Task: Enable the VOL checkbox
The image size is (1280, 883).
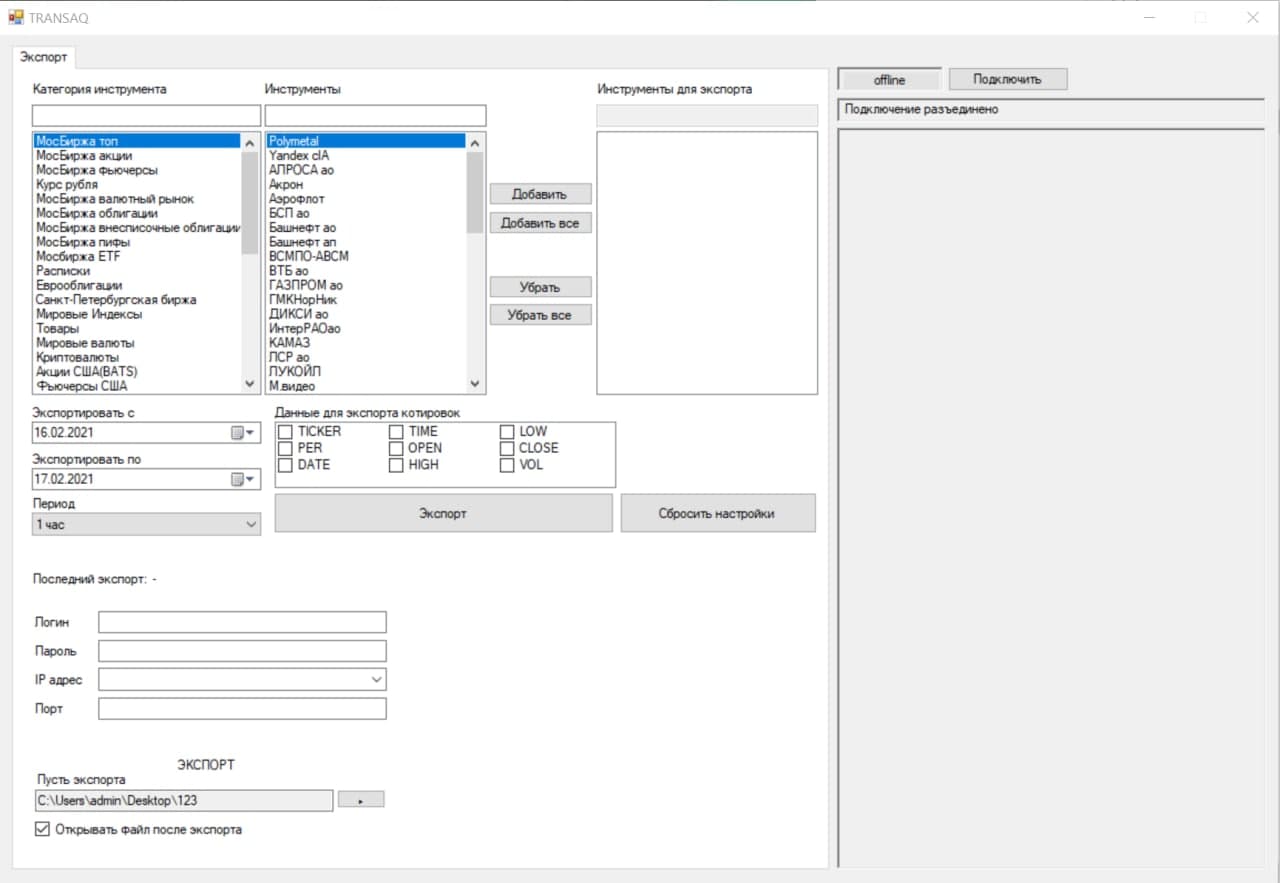Action: coord(507,465)
